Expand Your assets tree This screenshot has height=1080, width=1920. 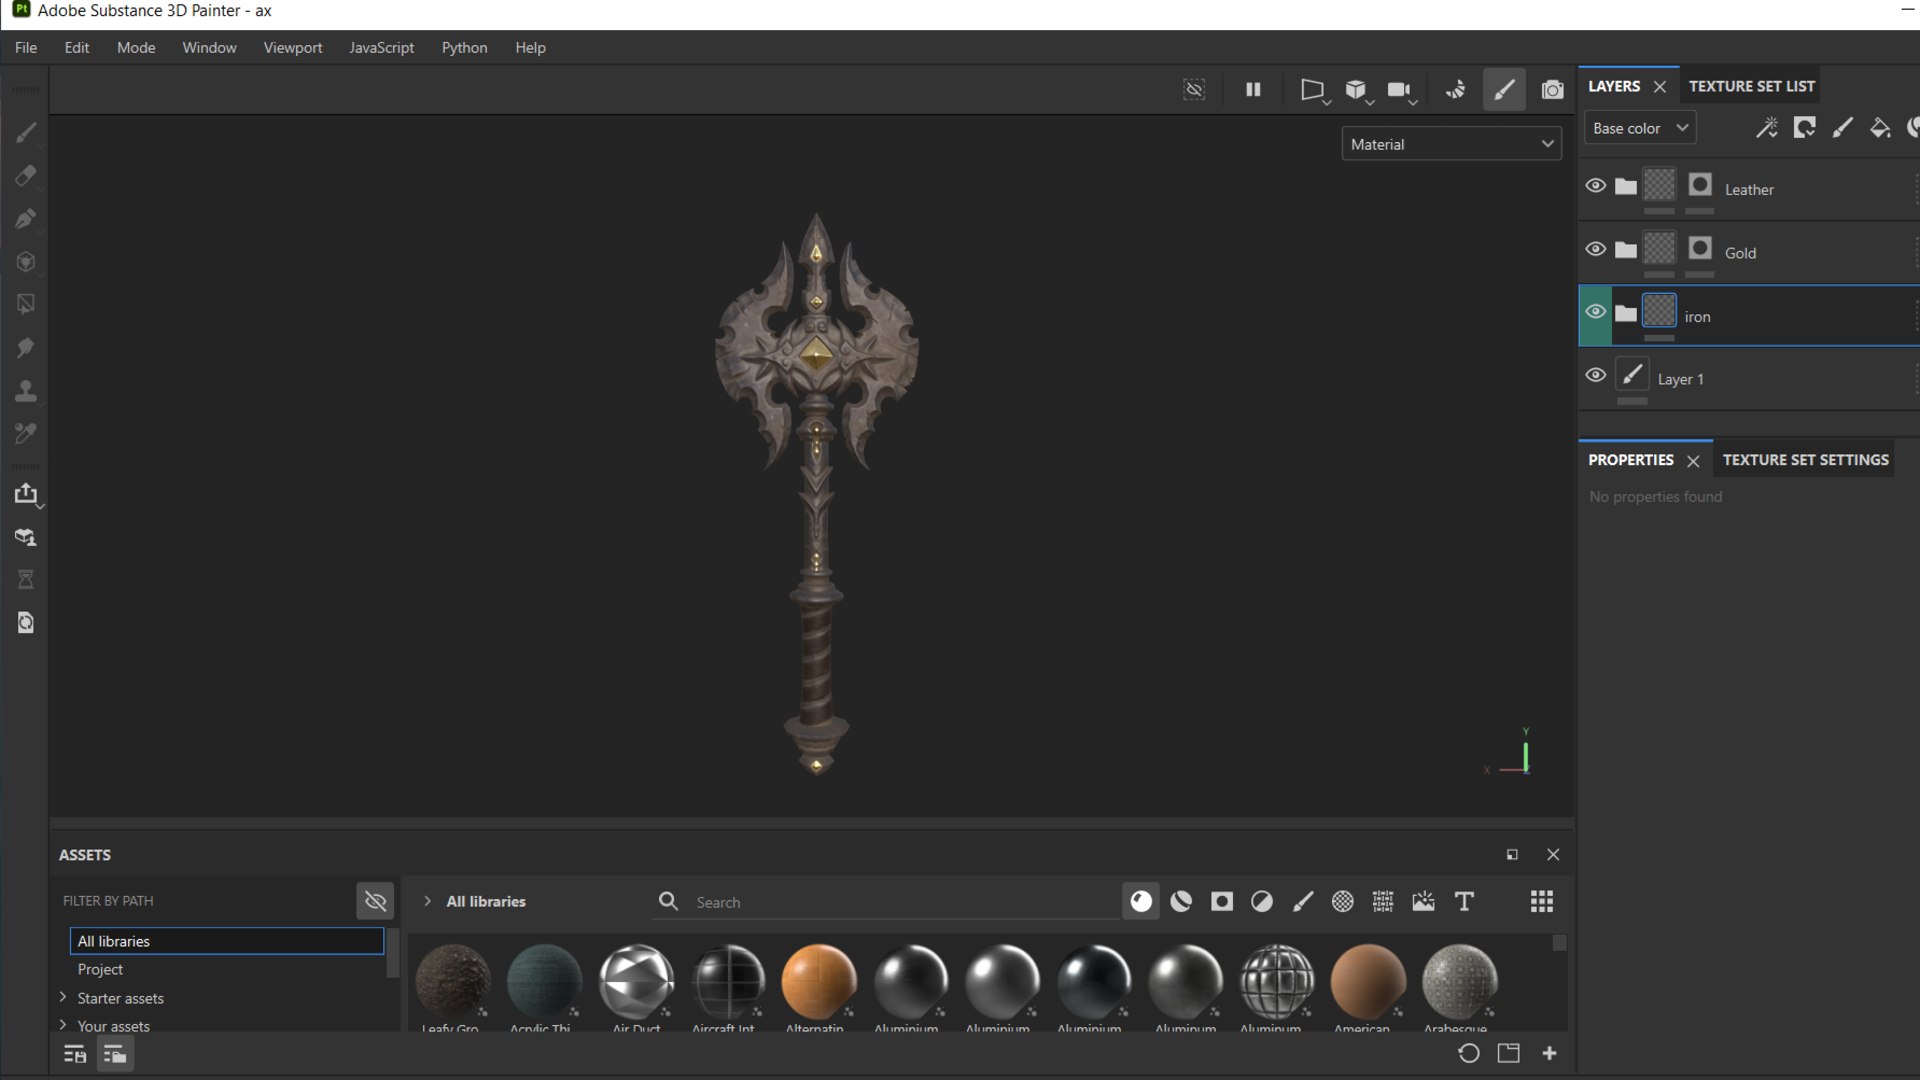click(x=63, y=1025)
